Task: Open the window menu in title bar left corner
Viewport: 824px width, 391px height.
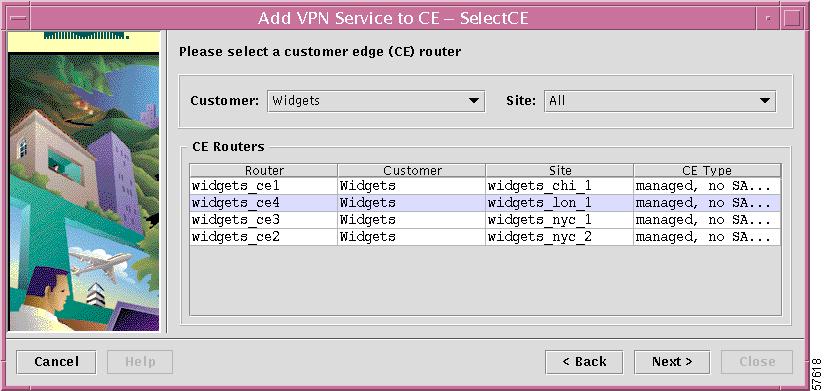Action: 18,19
